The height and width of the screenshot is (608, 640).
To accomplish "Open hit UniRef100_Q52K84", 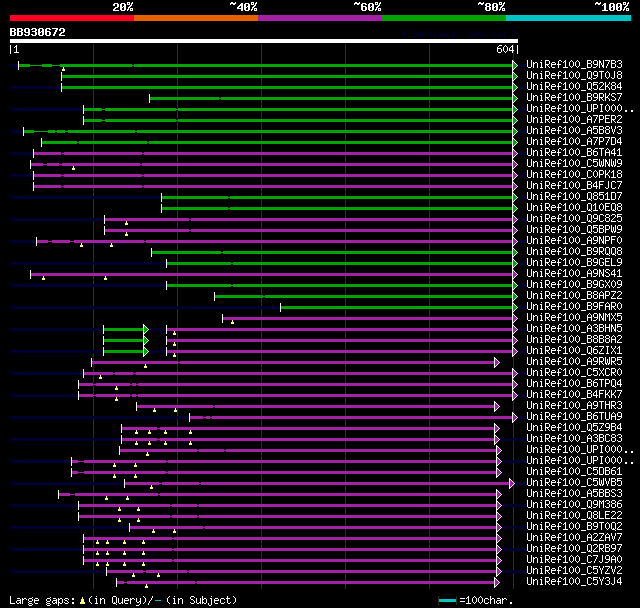I will (574, 87).
